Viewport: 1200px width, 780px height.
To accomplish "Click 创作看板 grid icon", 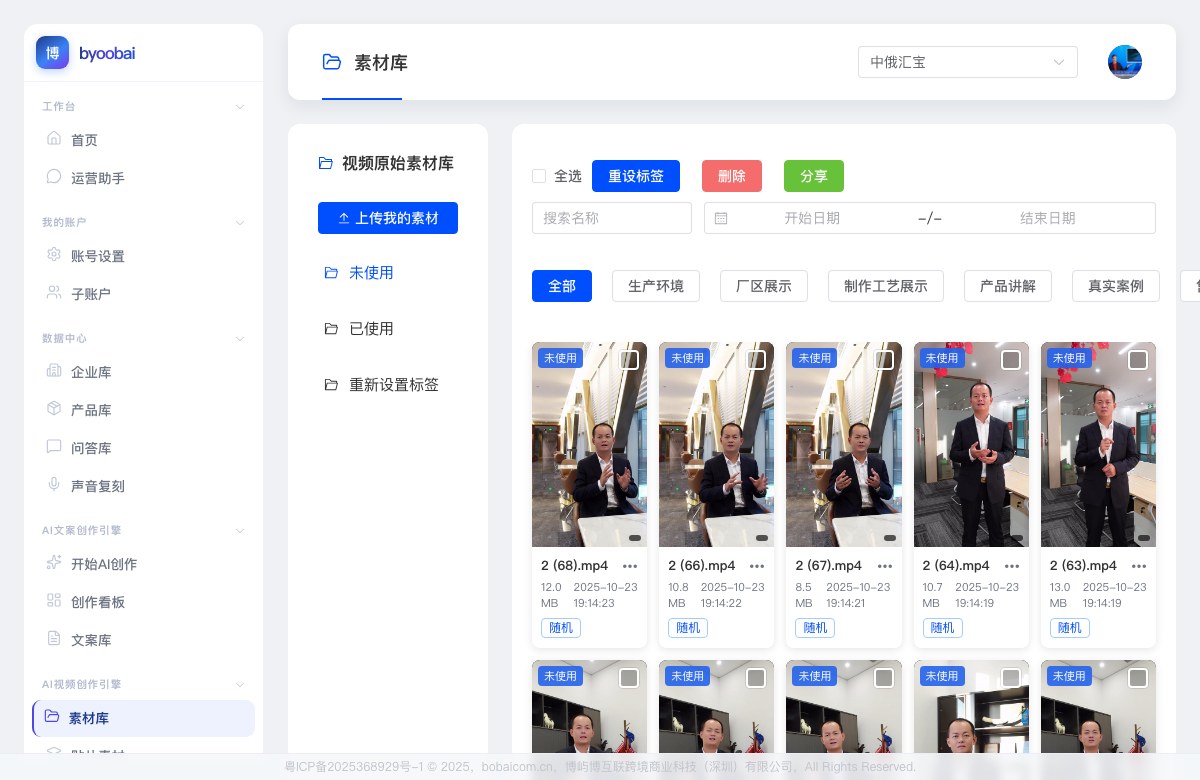I will pos(54,601).
